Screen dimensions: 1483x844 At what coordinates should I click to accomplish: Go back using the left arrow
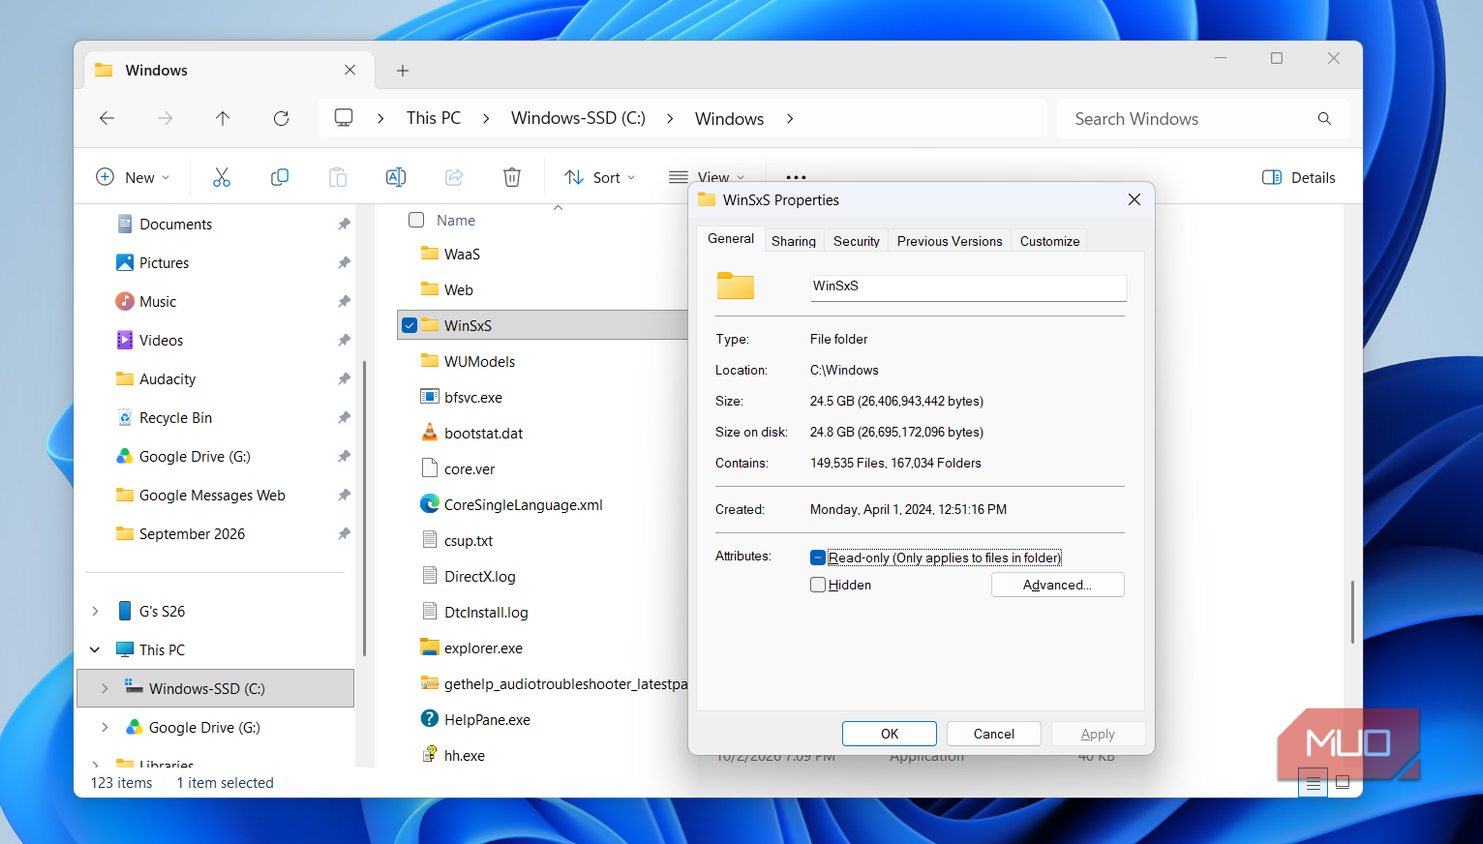tap(107, 118)
